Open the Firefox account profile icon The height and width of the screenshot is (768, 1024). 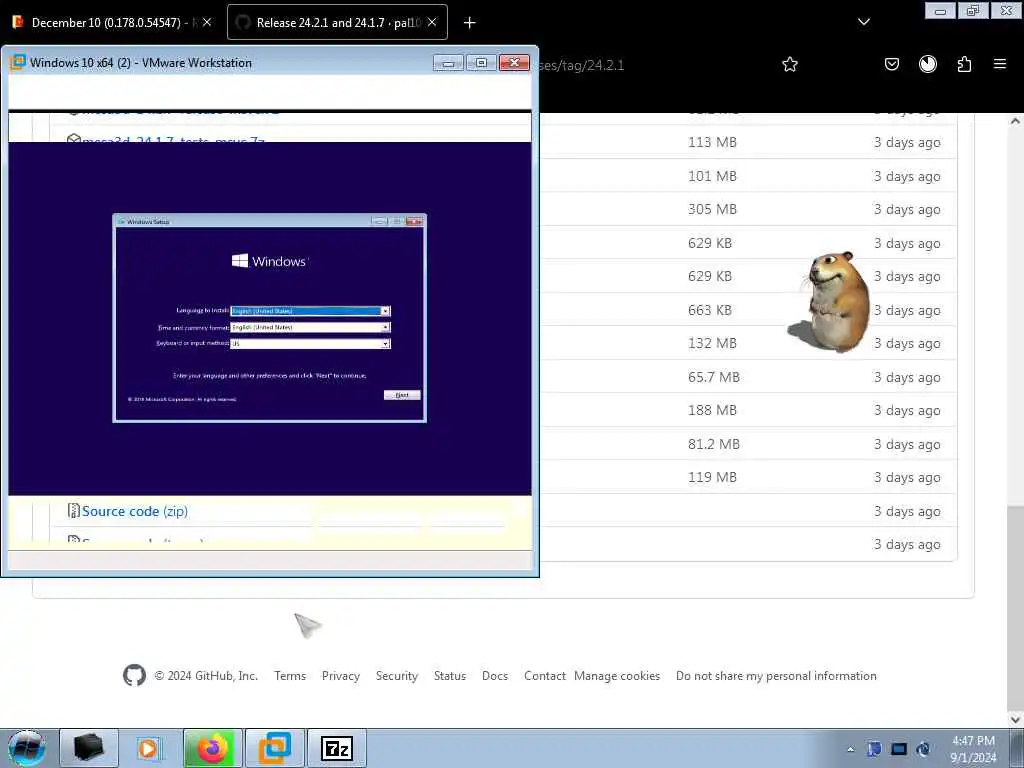928,64
